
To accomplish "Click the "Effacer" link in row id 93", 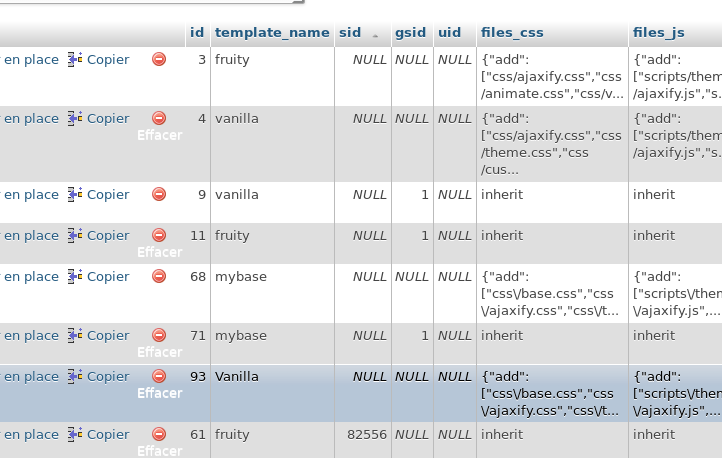I will coord(160,394).
